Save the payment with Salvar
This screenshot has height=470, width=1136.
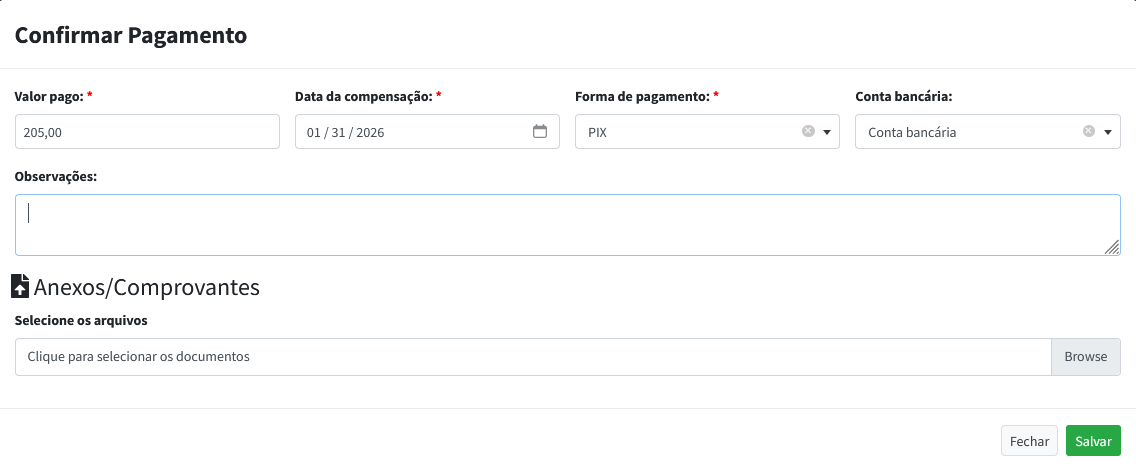(1093, 441)
